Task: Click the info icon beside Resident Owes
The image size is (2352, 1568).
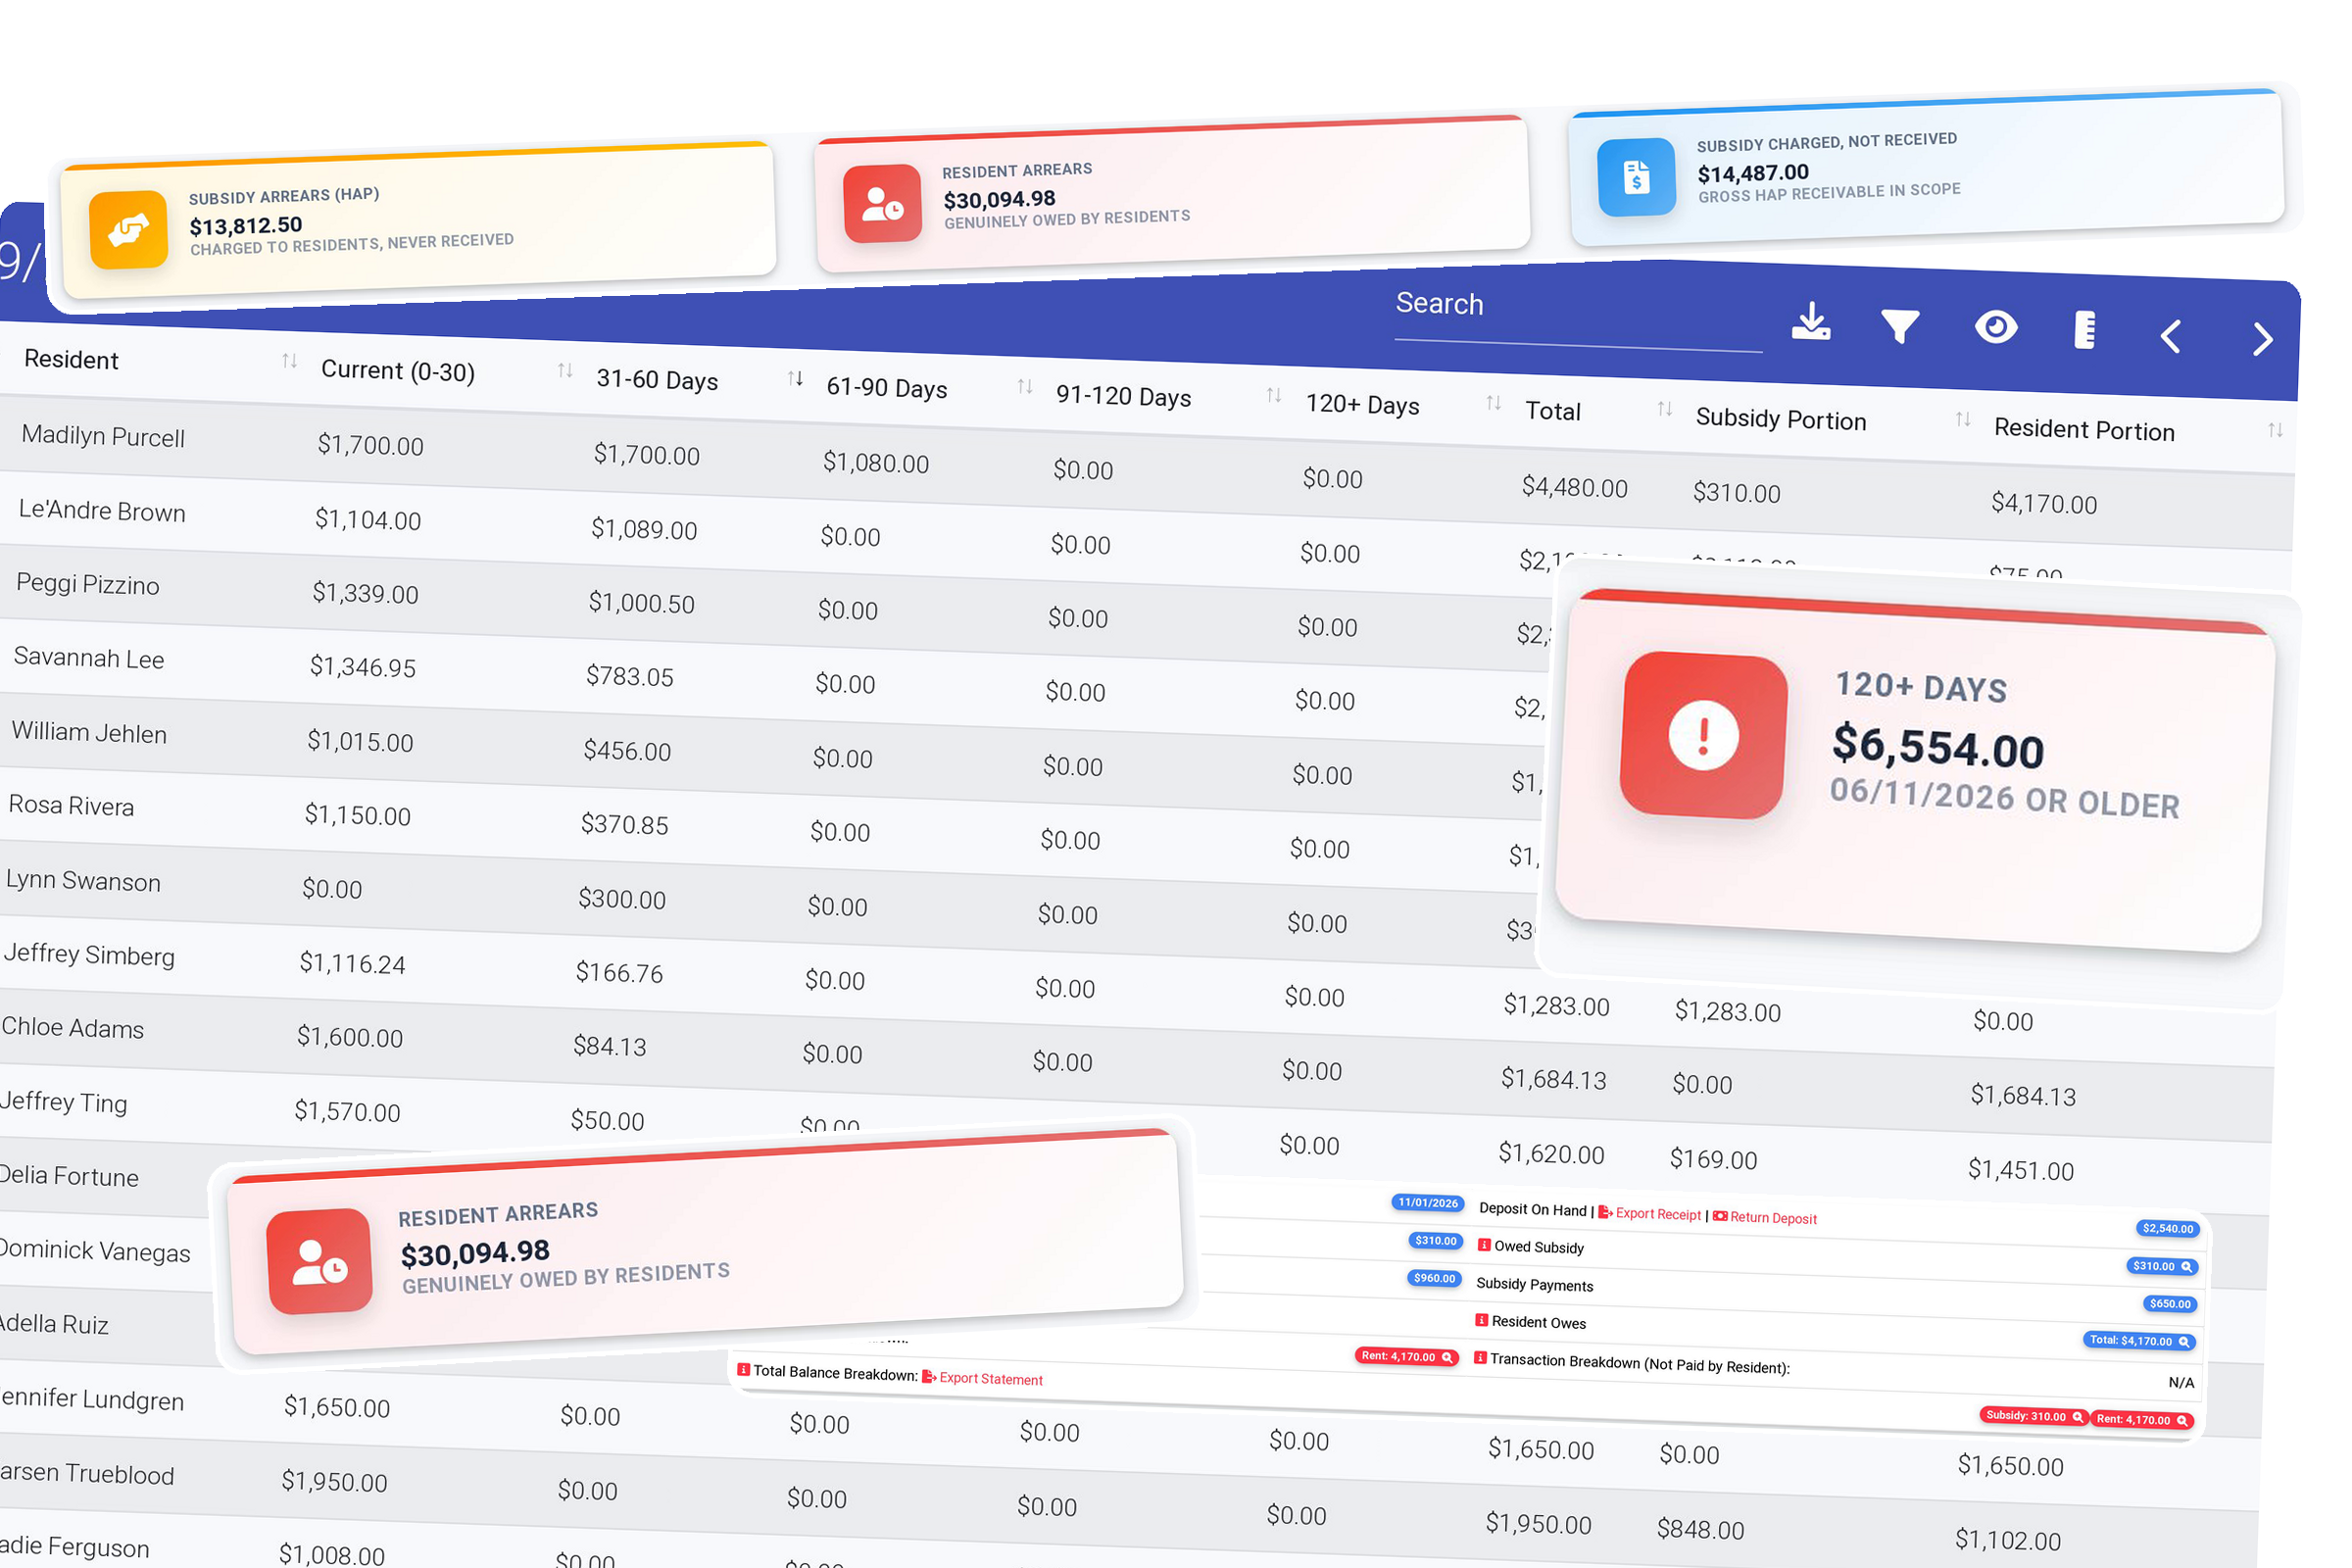Action: click(1482, 1321)
